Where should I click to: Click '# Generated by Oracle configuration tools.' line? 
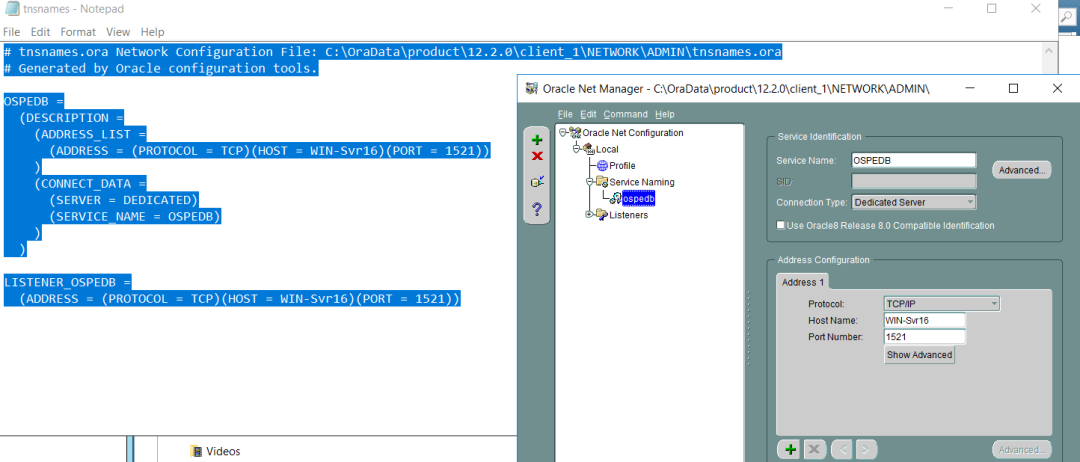(160, 68)
